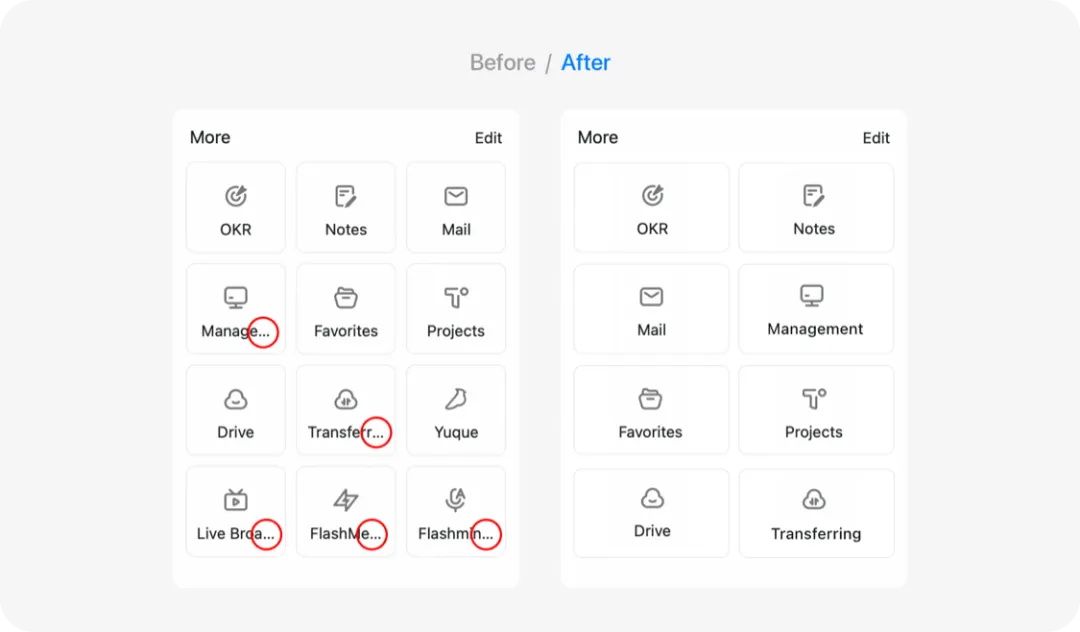The image size is (1080, 632).
Task: Open Management tile in two-column panel
Action: click(816, 309)
